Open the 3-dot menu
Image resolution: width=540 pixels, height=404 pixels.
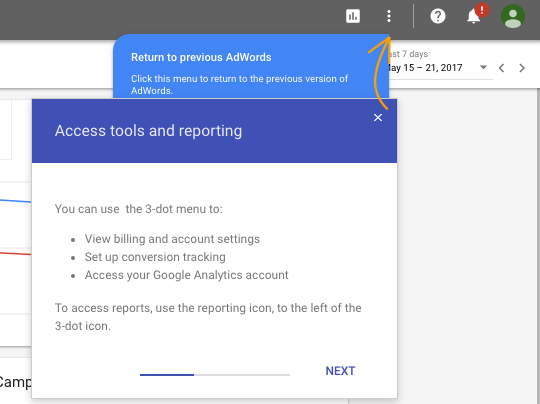[x=389, y=16]
